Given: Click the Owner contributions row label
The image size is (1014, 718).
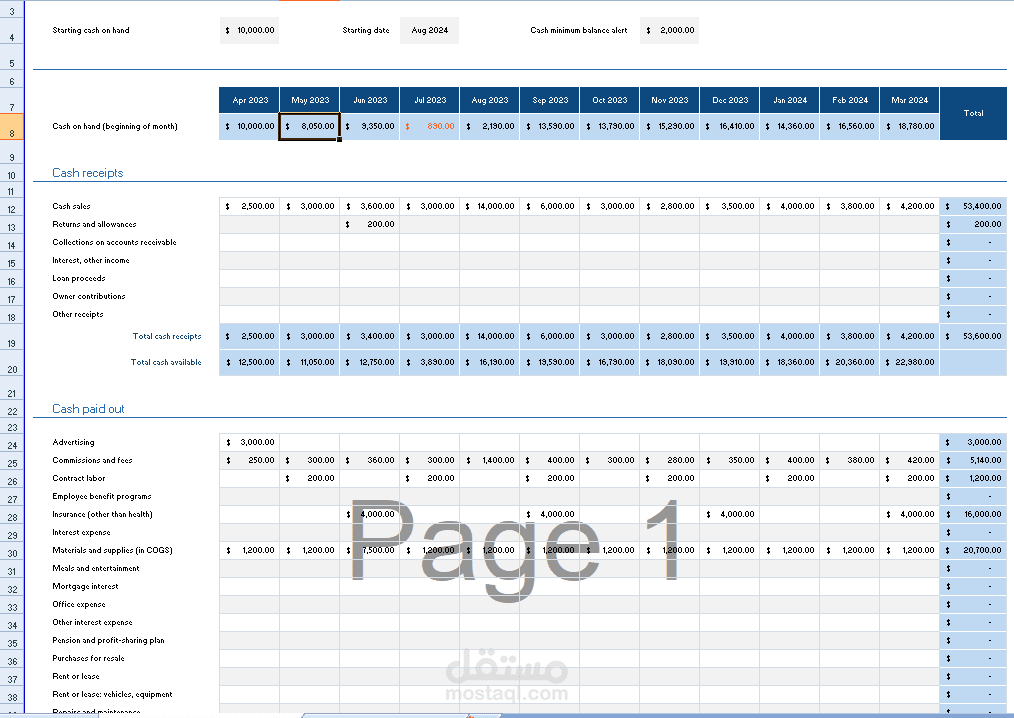Looking at the screenshot, I should [89, 296].
